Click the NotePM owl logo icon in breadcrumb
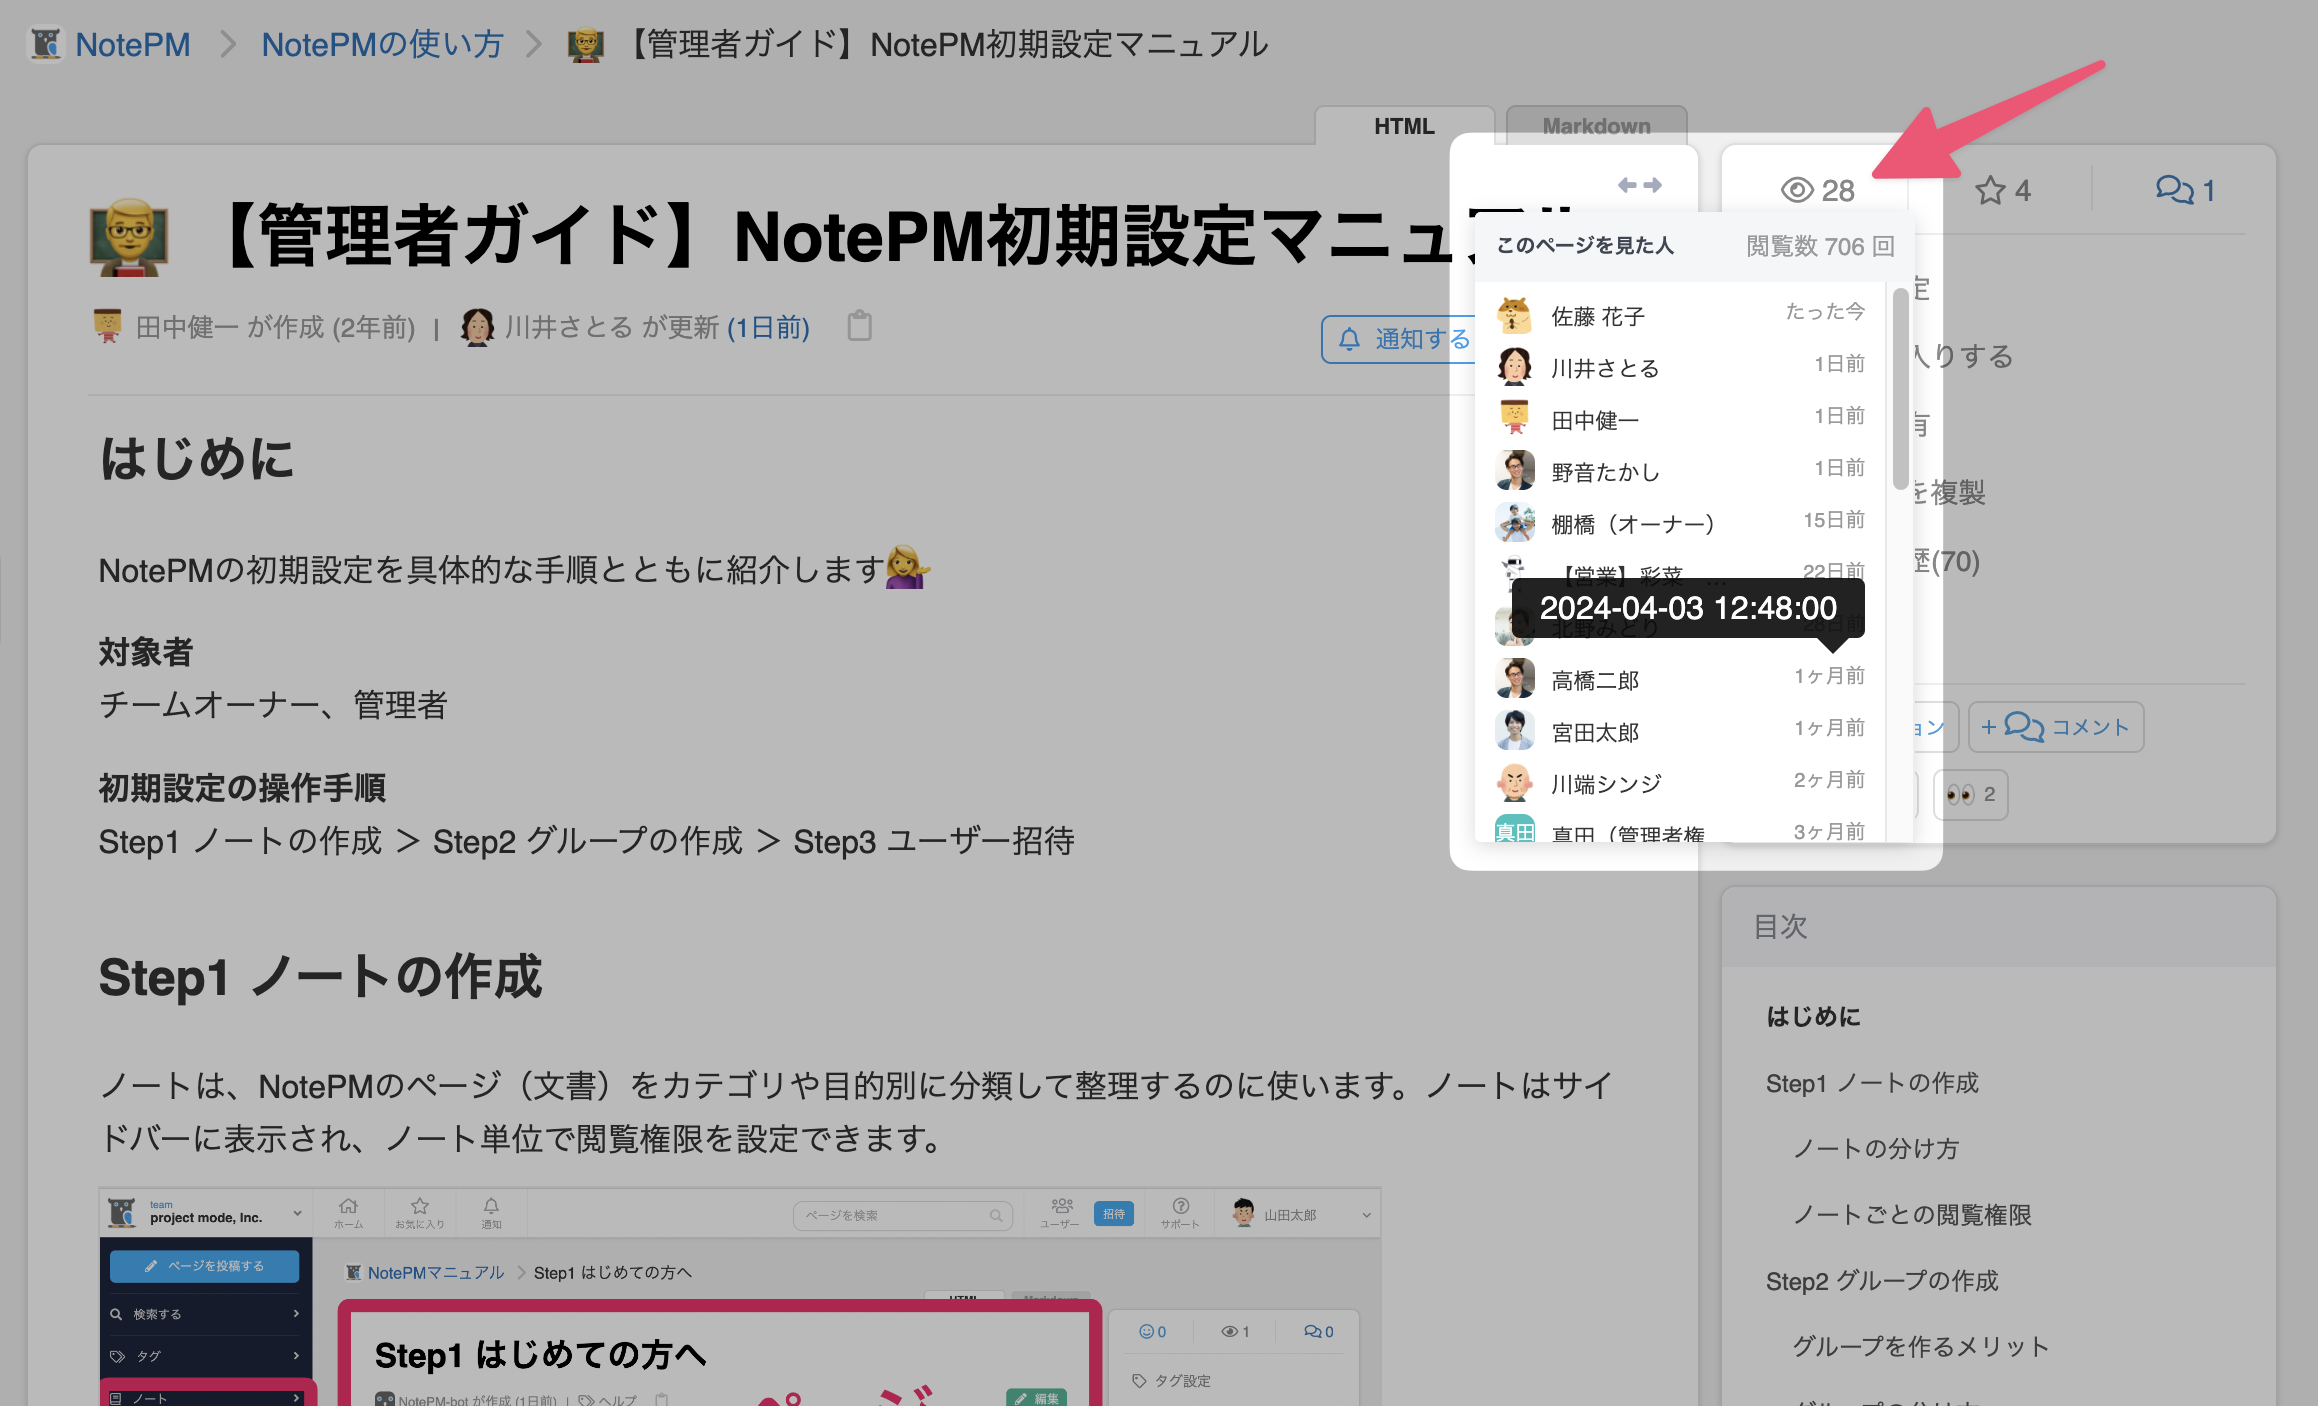 [46, 44]
